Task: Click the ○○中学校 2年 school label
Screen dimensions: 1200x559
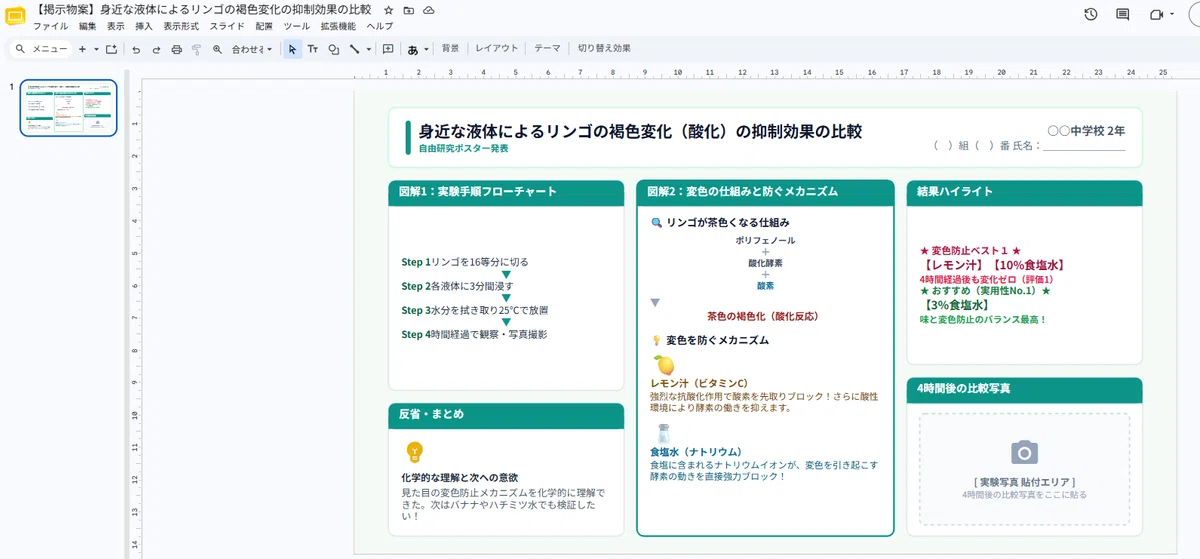Action: (x=1086, y=131)
